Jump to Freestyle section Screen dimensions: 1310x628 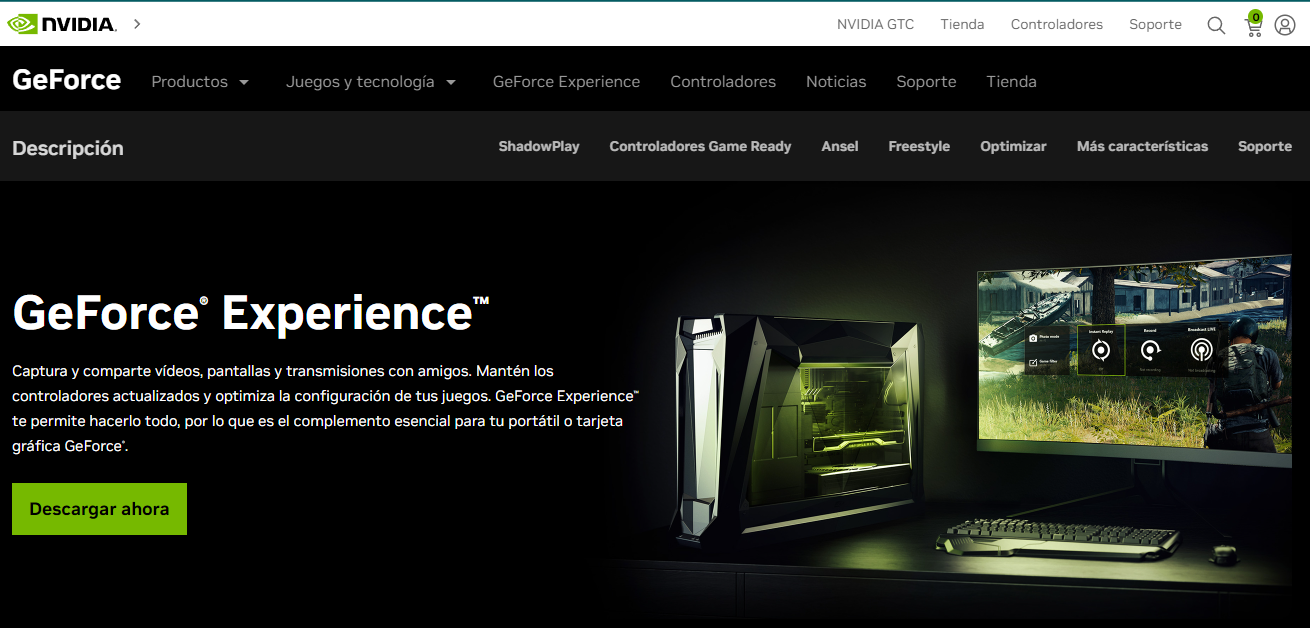pos(919,146)
